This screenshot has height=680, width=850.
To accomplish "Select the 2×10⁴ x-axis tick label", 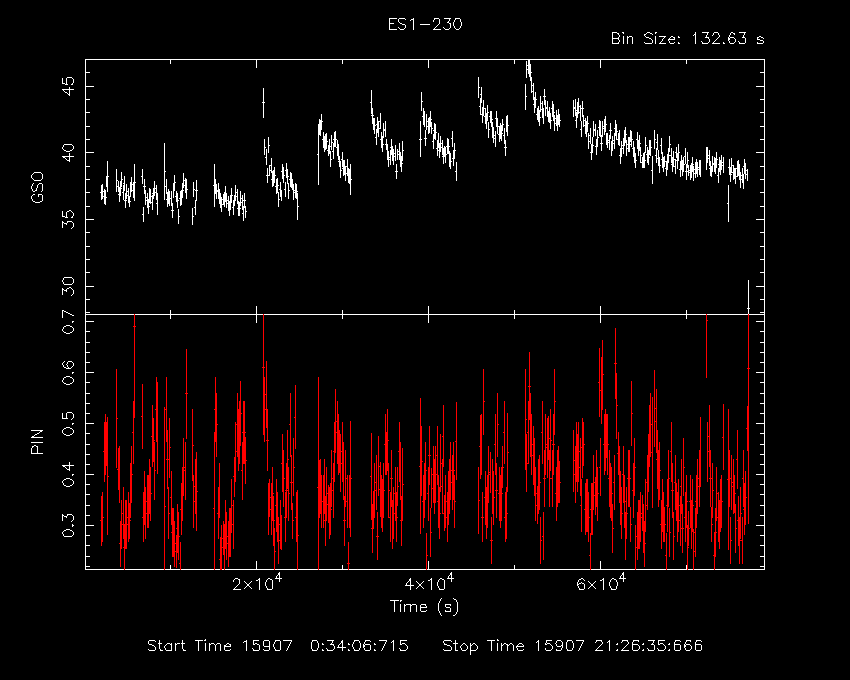I will 257,583.
